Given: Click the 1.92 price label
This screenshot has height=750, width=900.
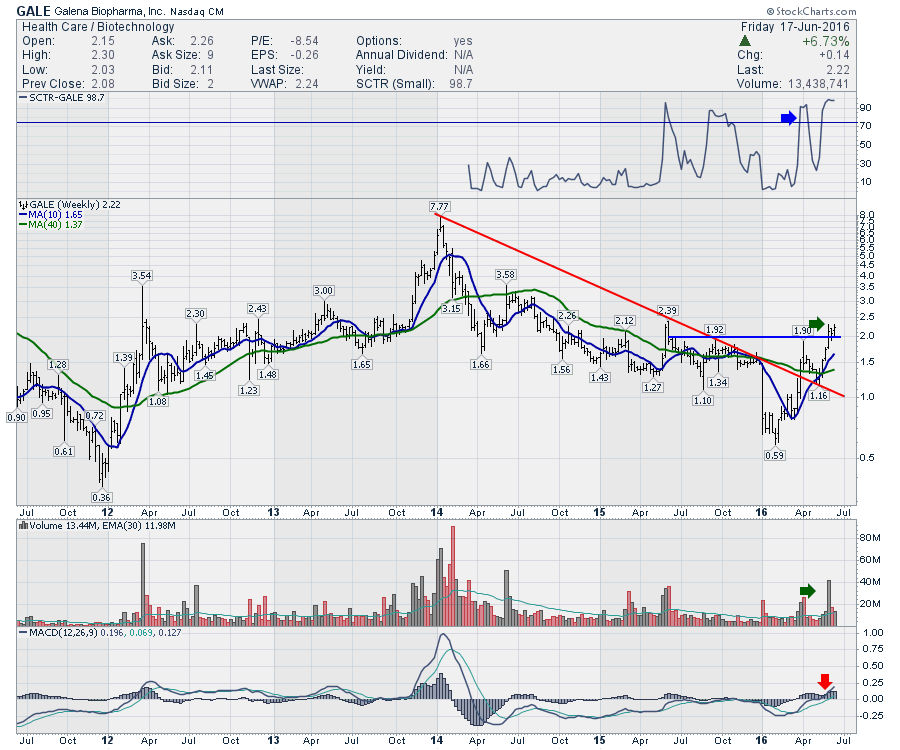Looking at the screenshot, I should [x=715, y=329].
